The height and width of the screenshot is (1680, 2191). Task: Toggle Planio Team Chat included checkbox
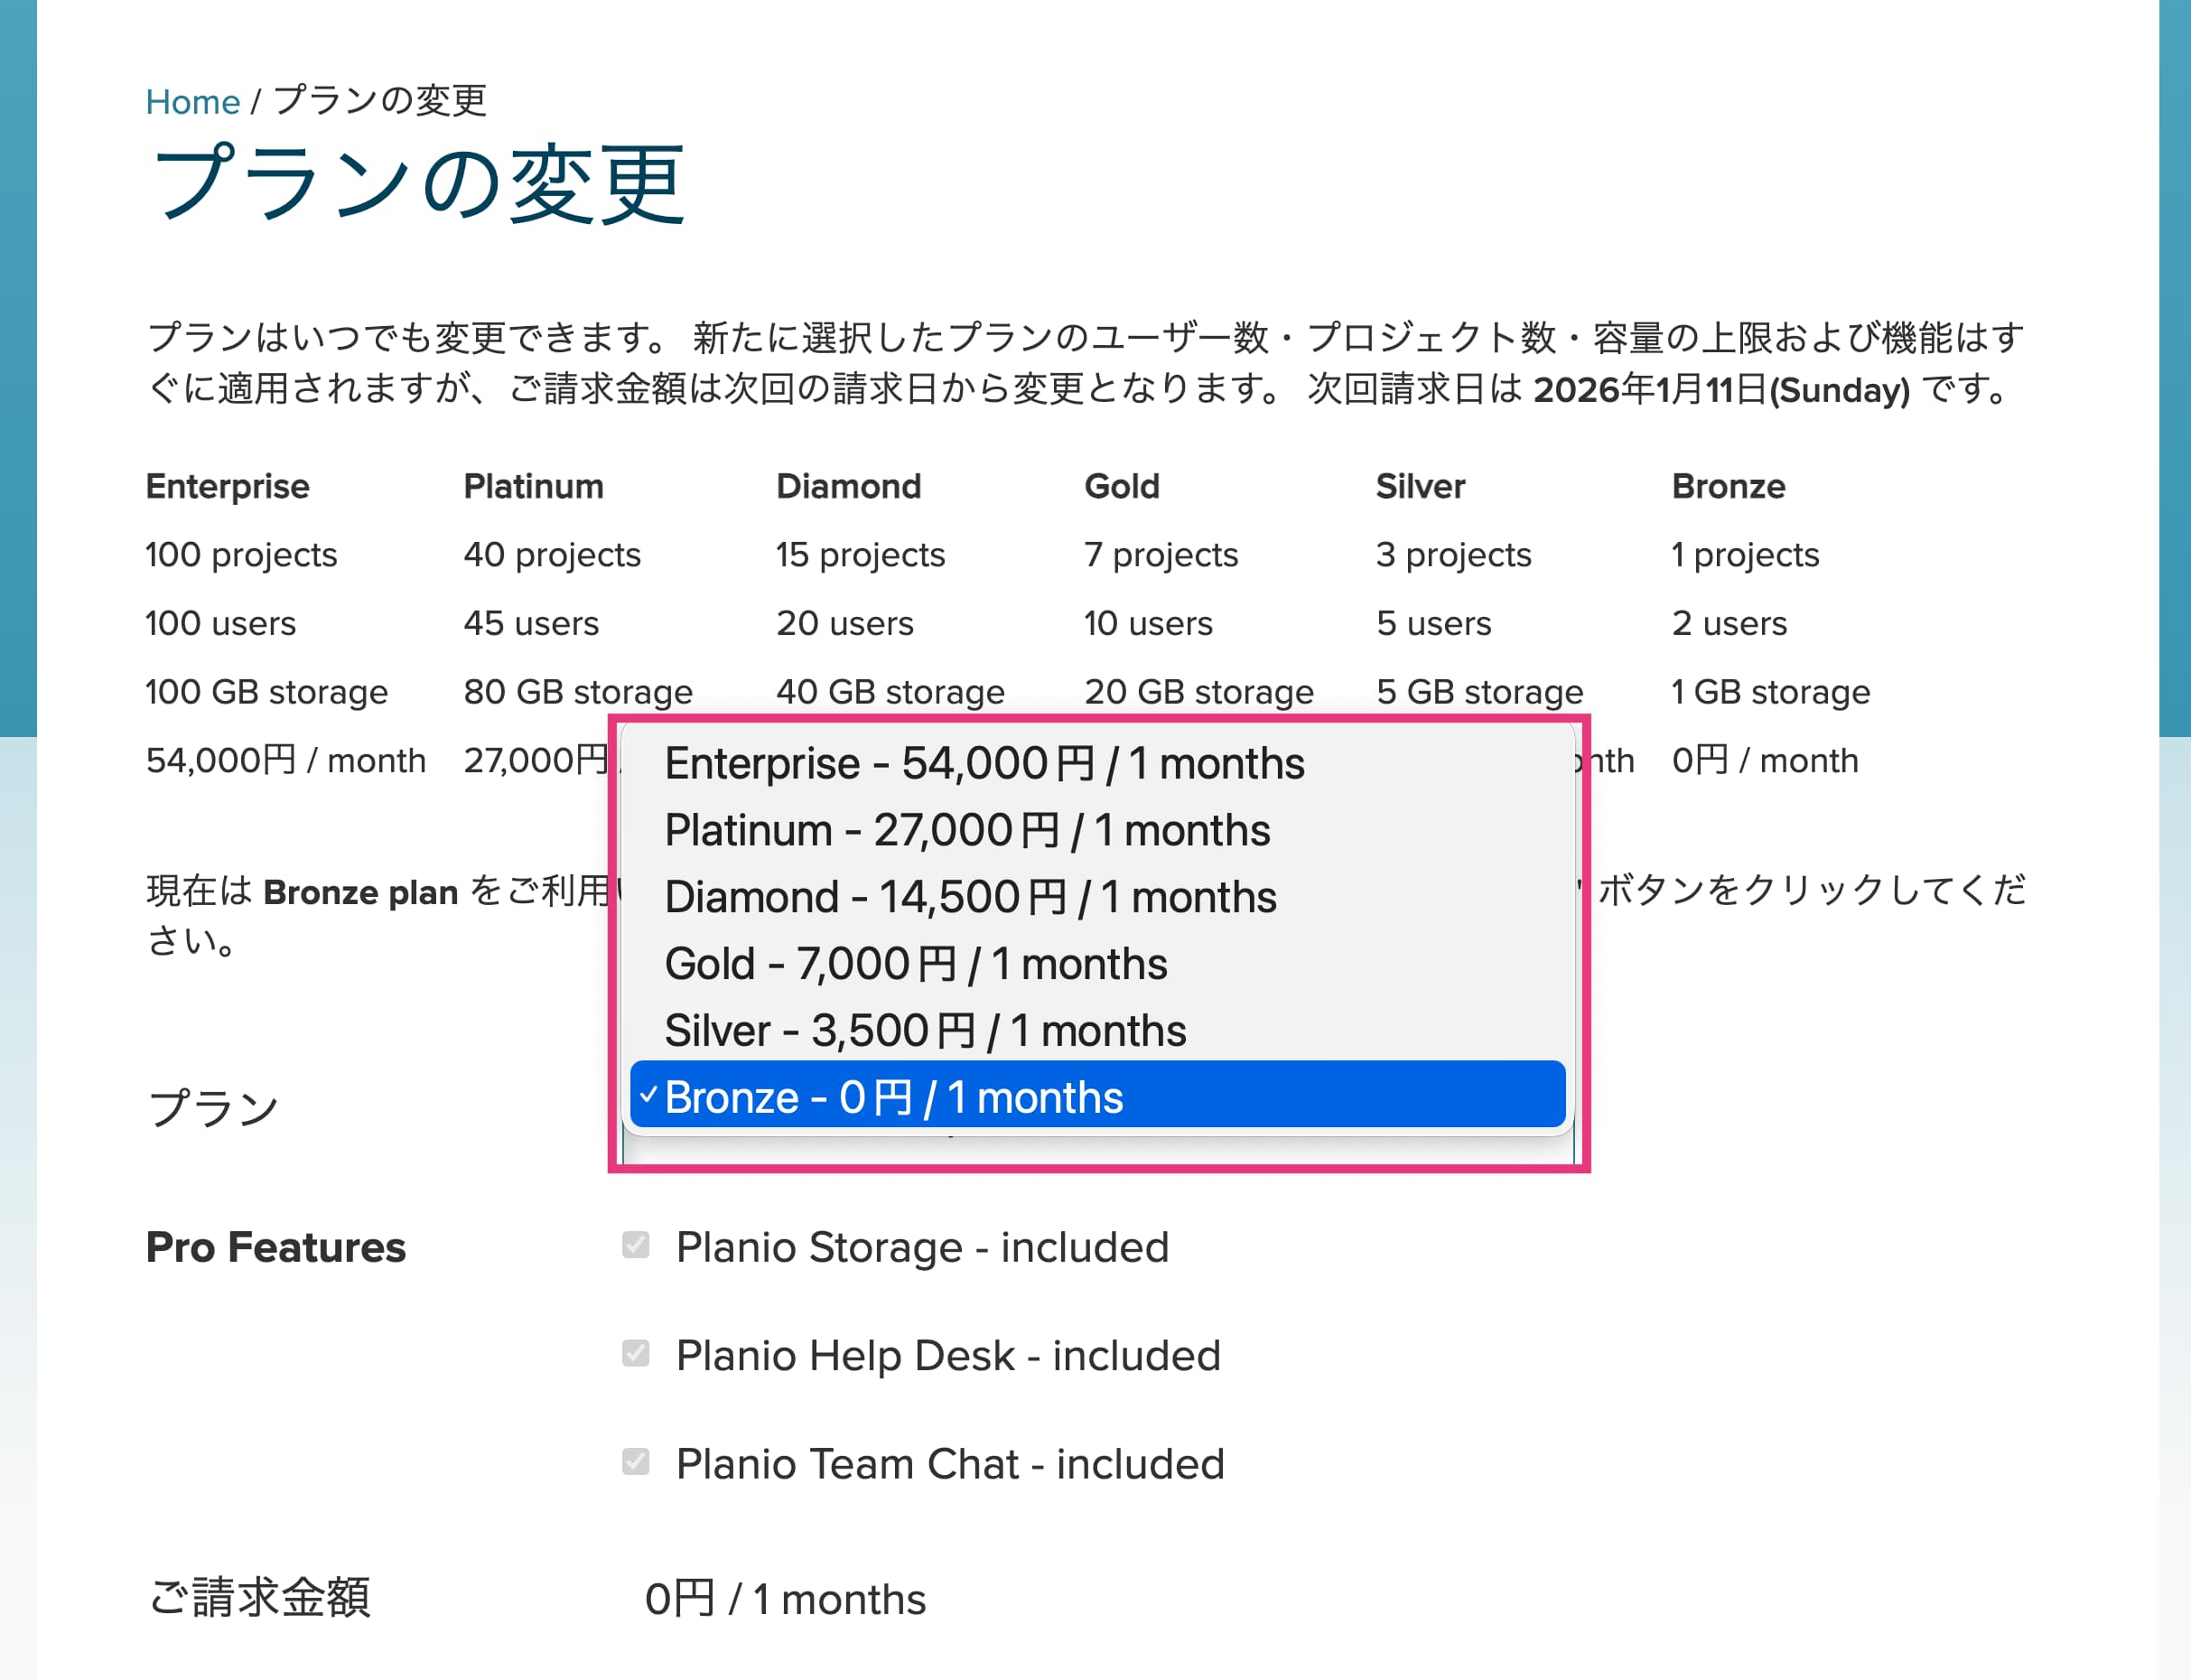tap(636, 1462)
